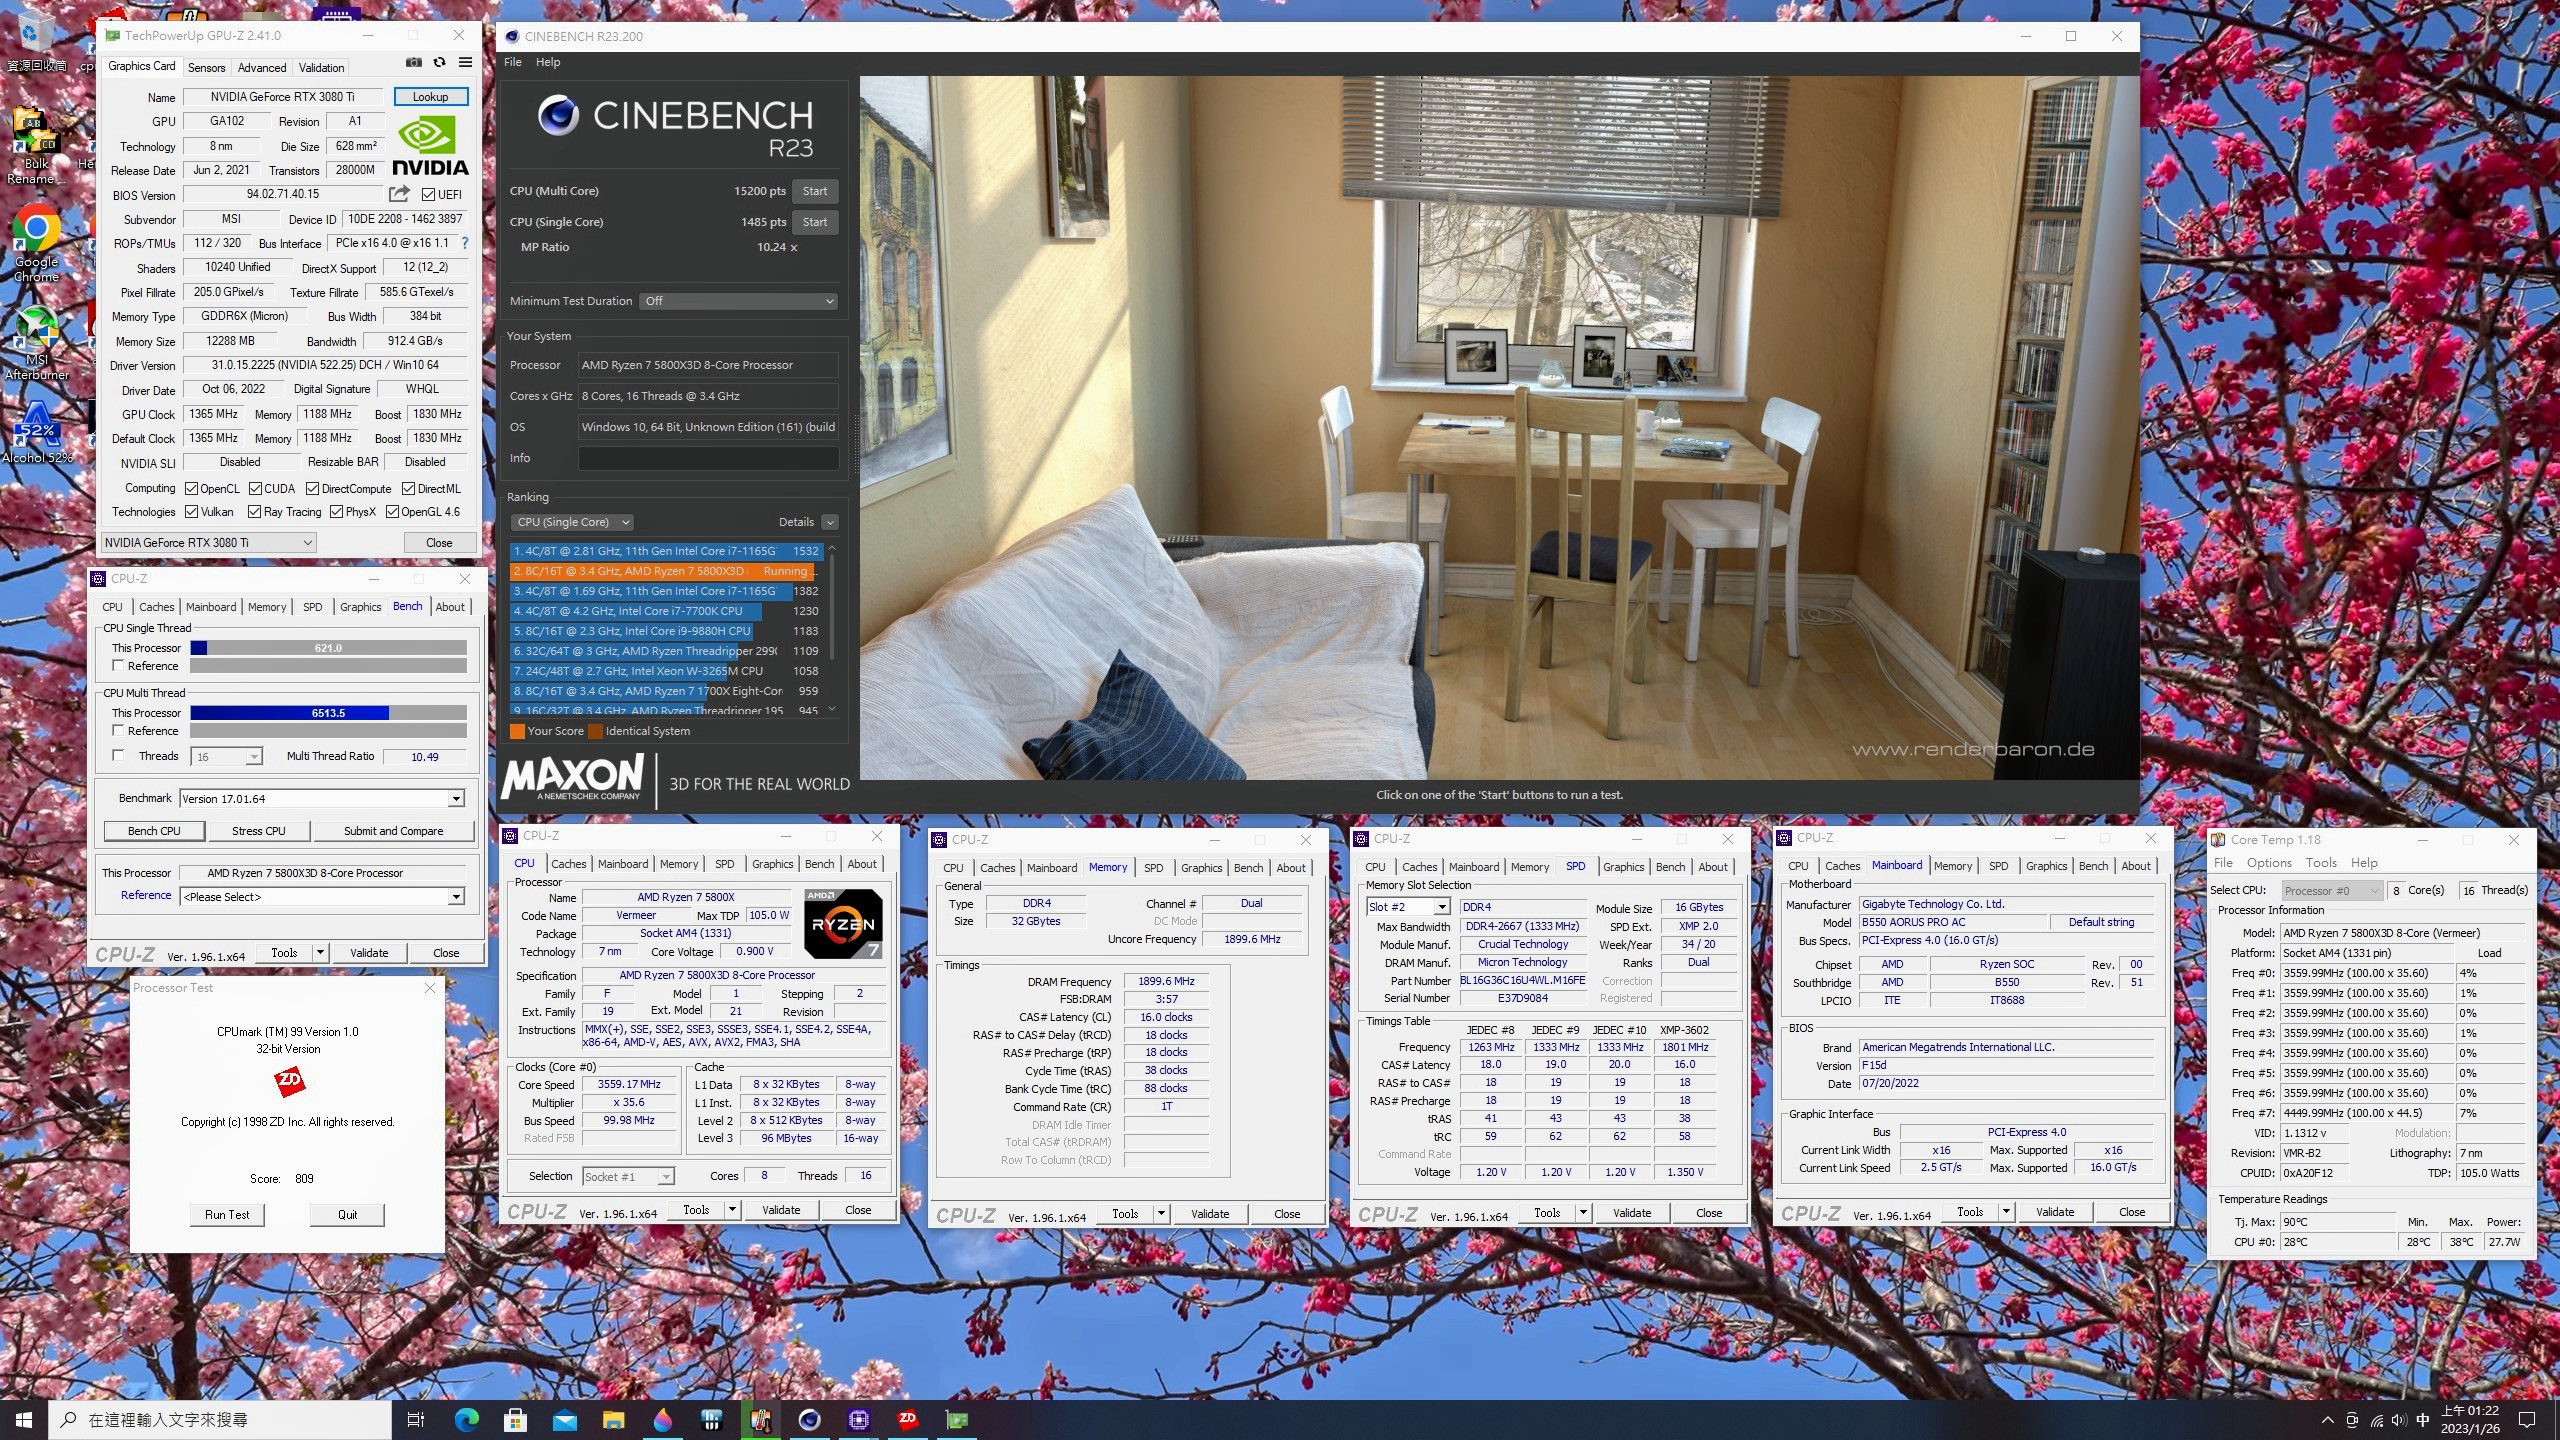Click the Windows taskbar search box
2560x1440 pixels.
[220, 1420]
